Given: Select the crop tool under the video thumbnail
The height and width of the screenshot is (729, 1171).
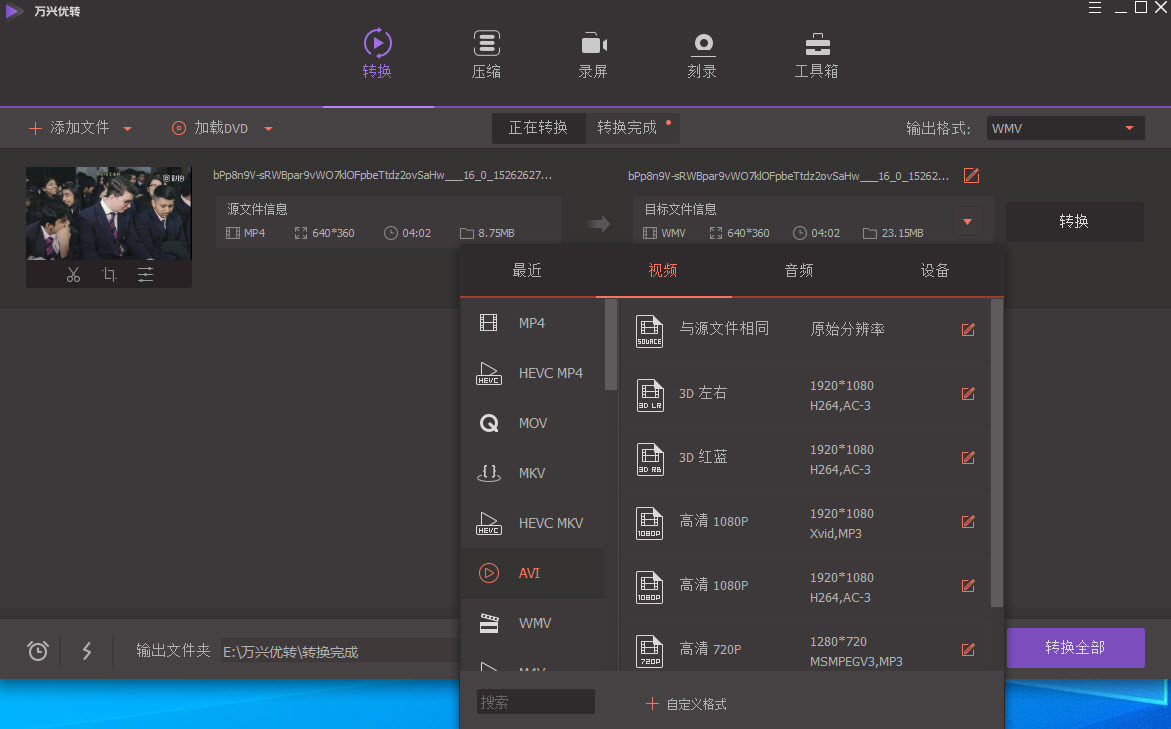Looking at the screenshot, I should click(109, 274).
